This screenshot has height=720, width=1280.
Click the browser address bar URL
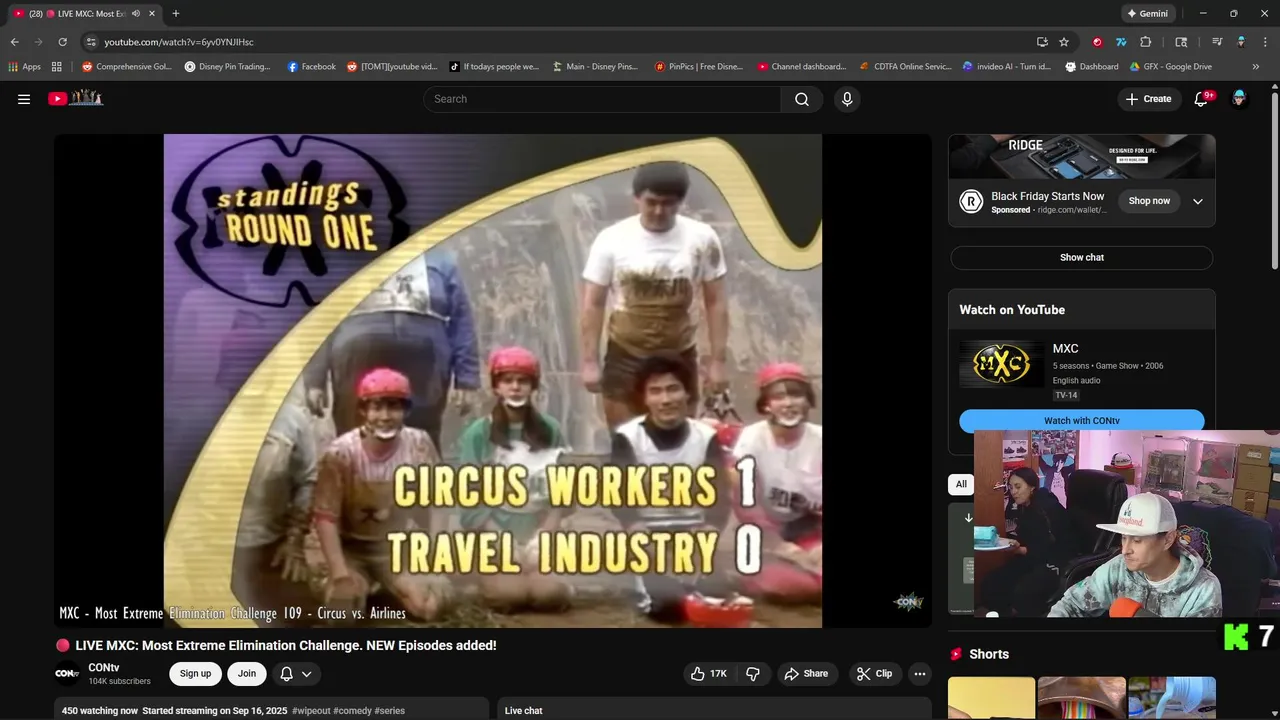[x=179, y=42]
